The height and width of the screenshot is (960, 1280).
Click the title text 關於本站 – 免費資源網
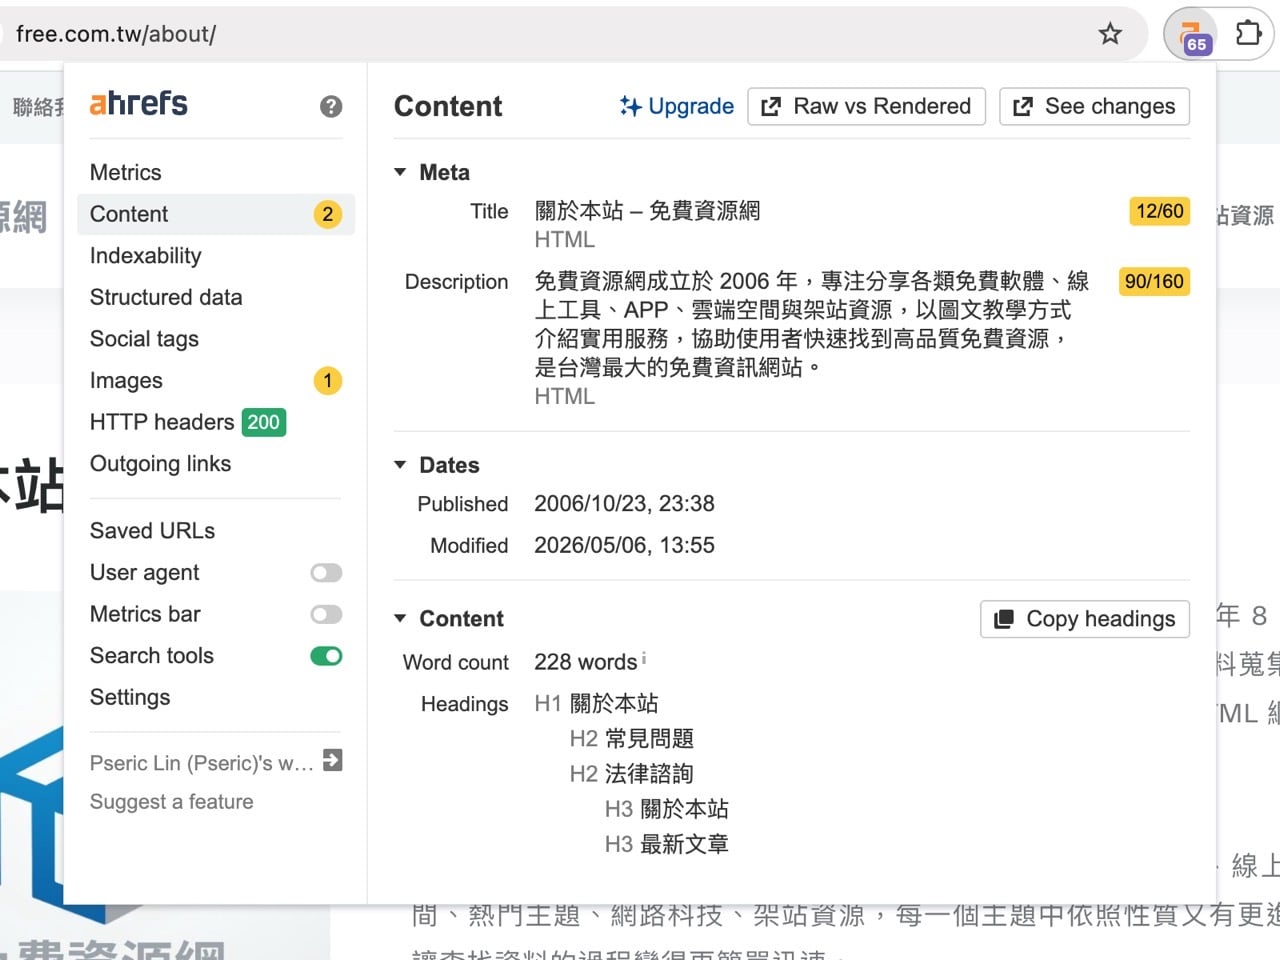click(x=647, y=211)
